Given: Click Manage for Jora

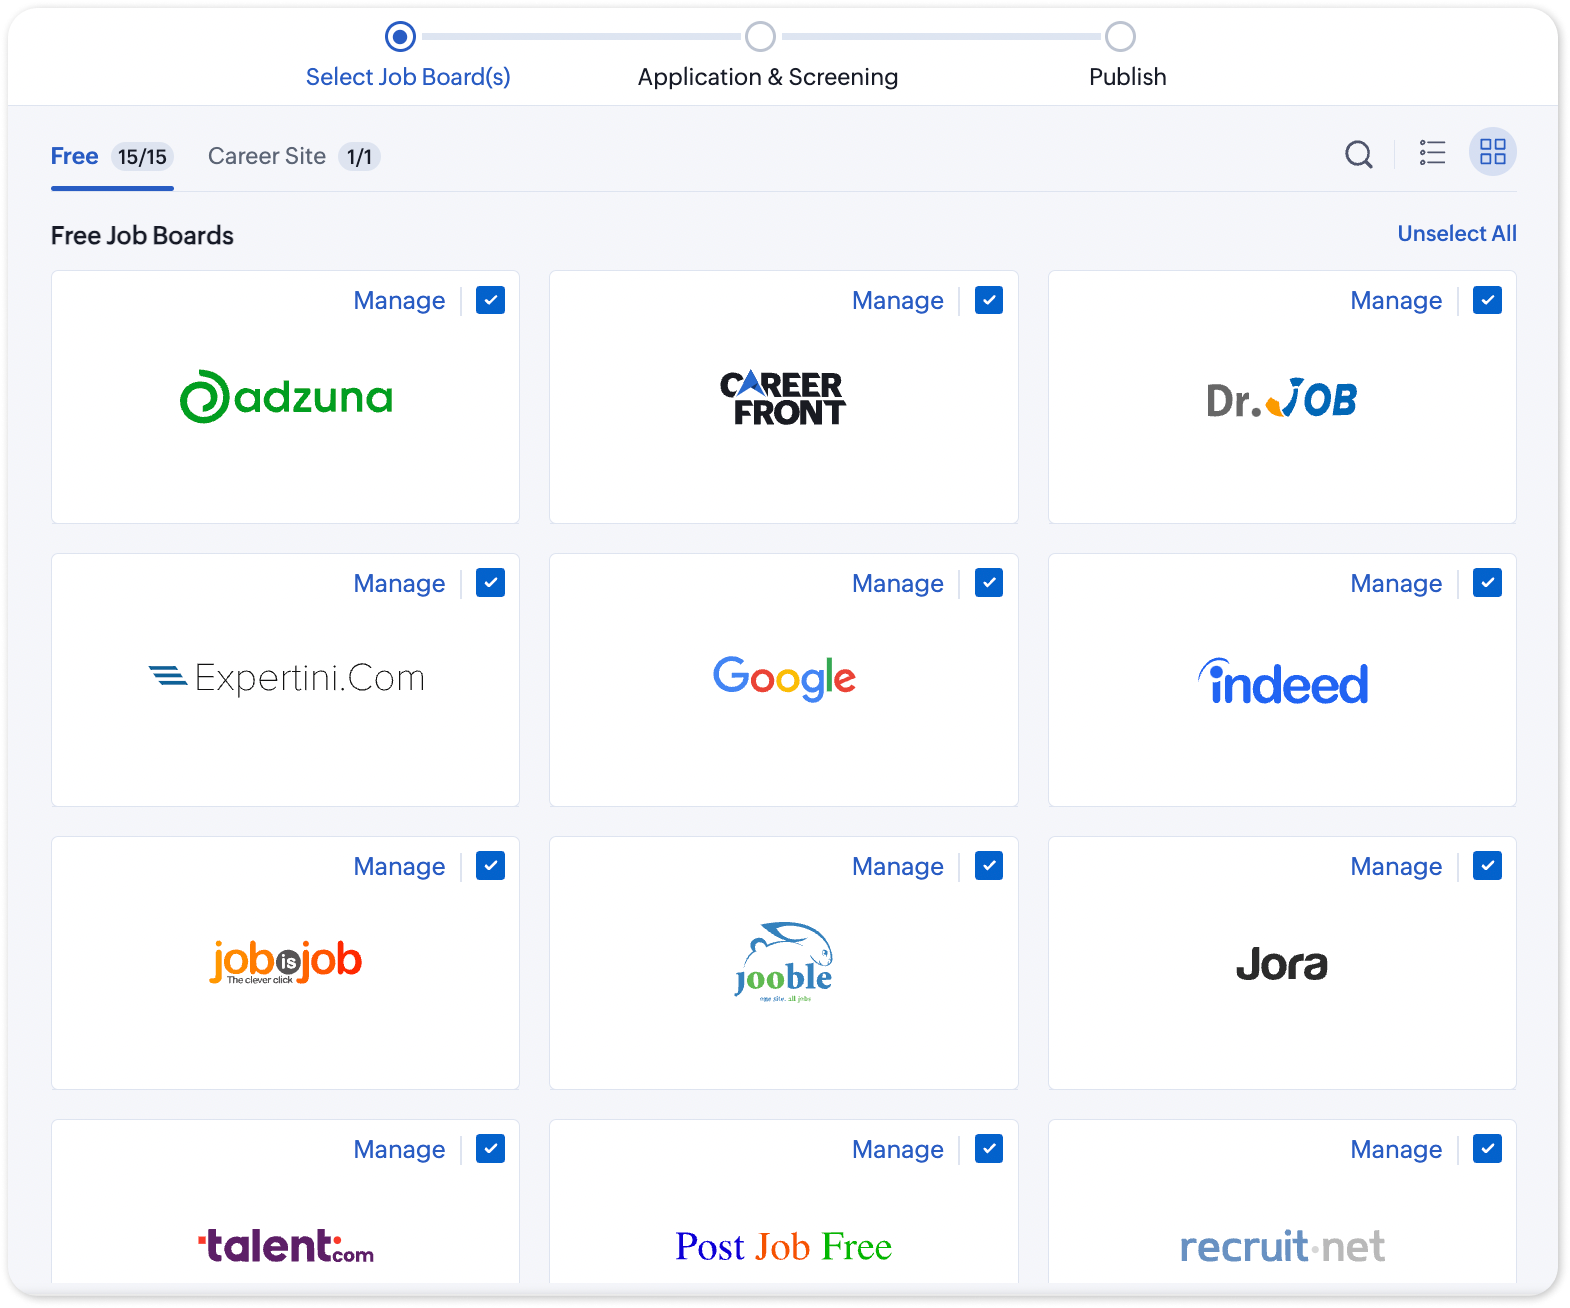Looking at the screenshot, I should pos(1396,867).
